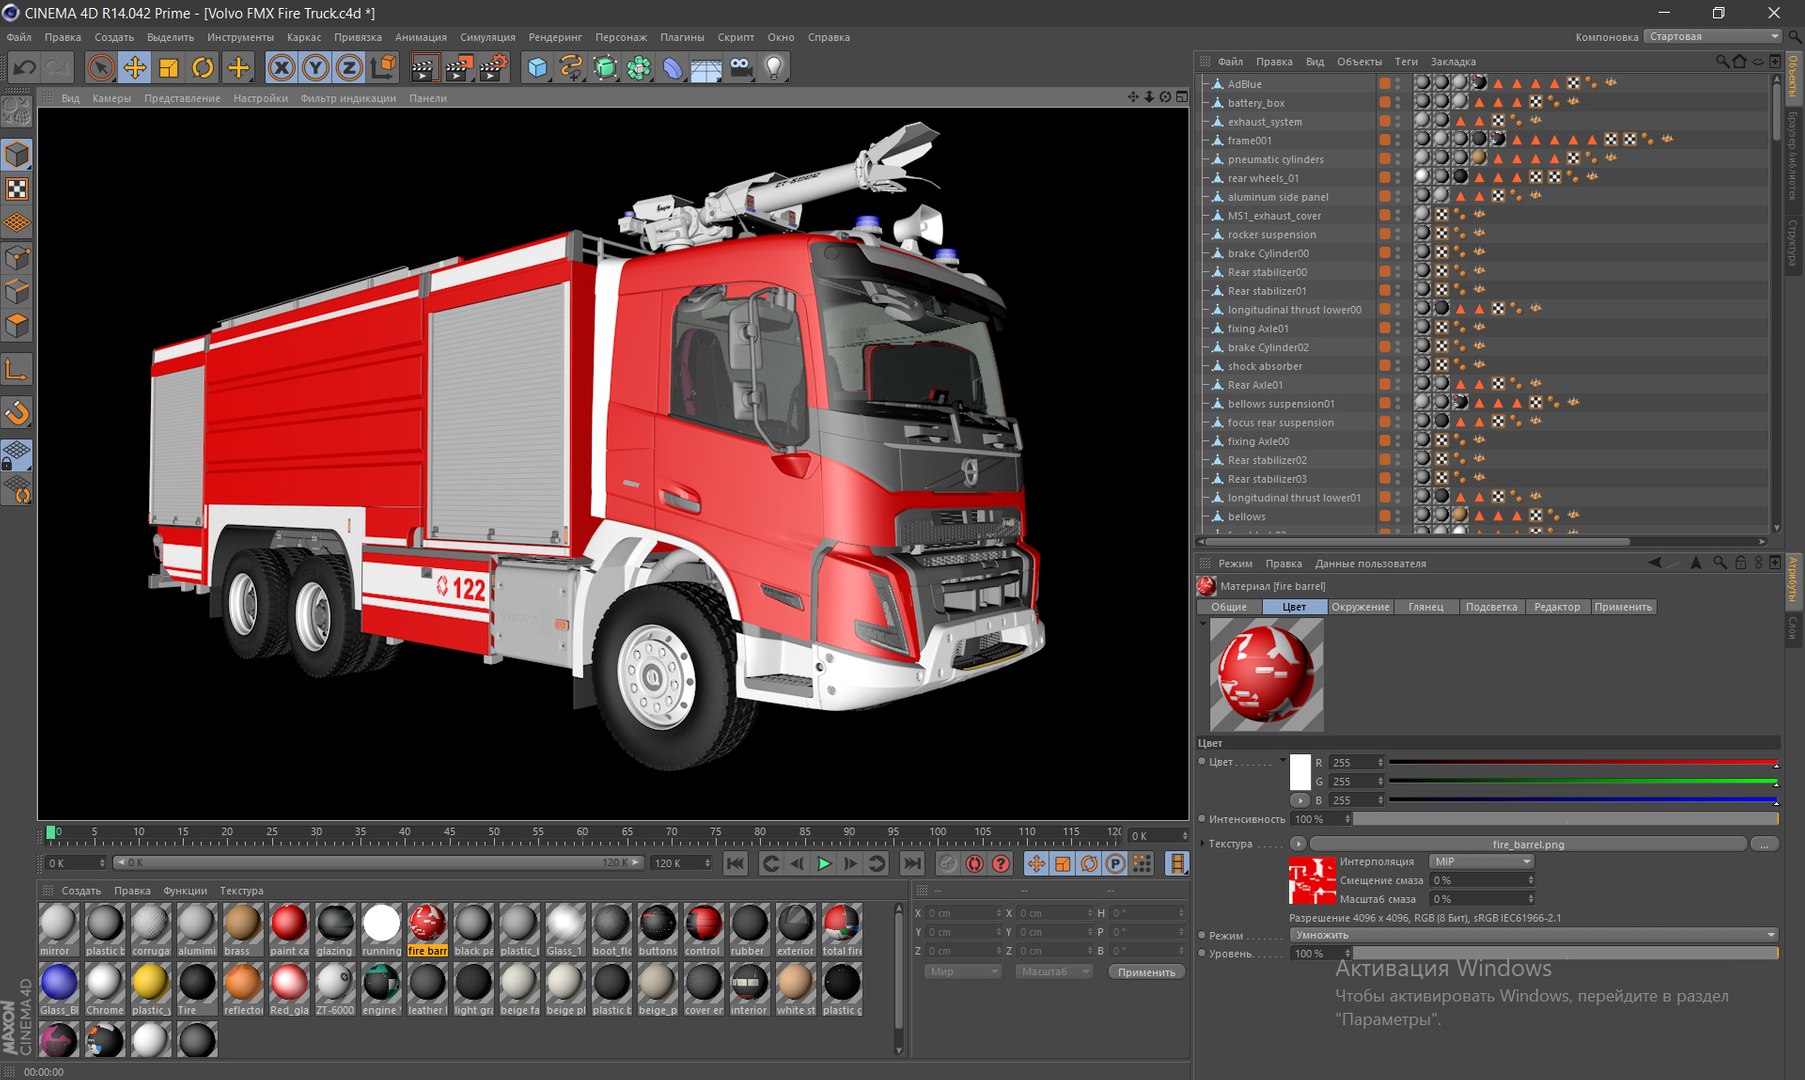Toggle the Цвет channel radio dot
The width and height of the screenshot is (1805, 1080).
click(x=1202, y=762)
